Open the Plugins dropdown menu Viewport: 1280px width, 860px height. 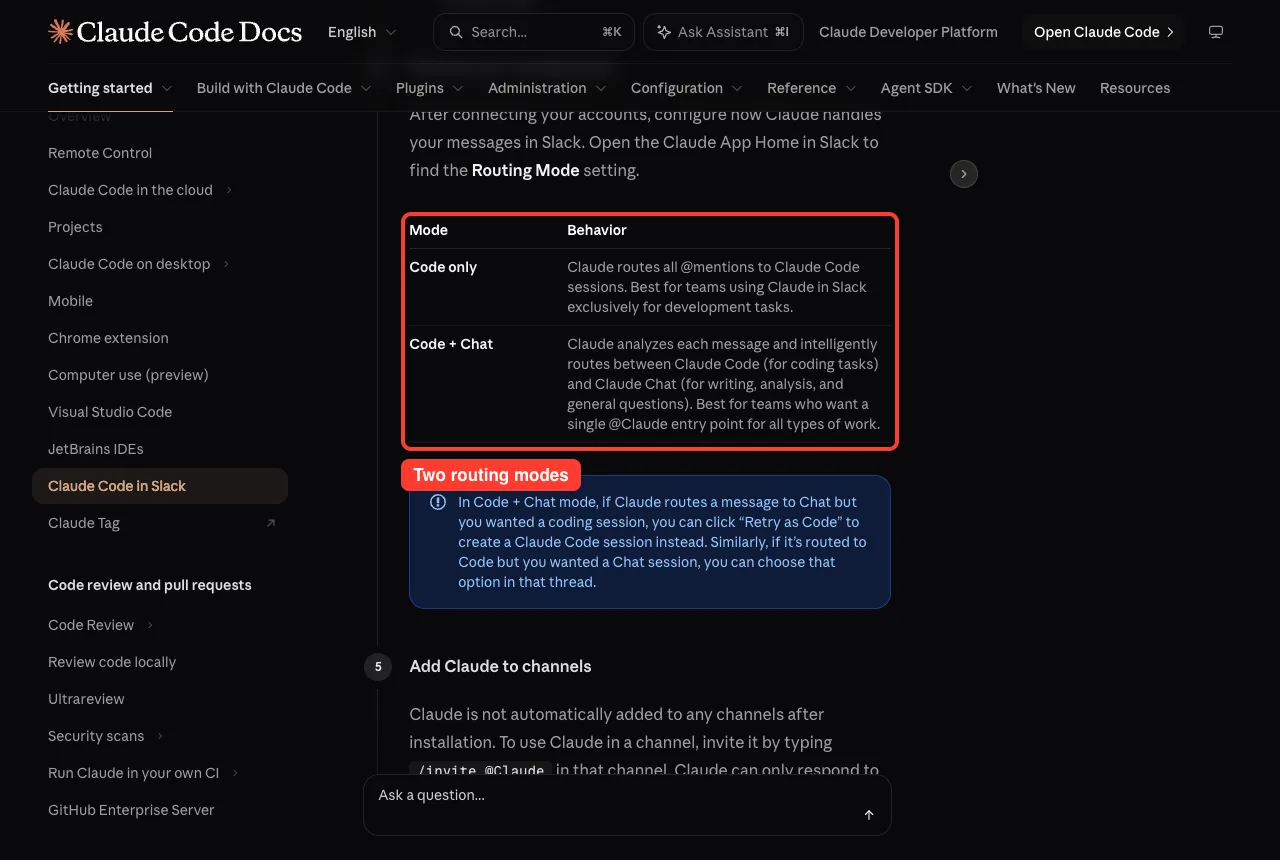pyautogui.click(x=430, y=88)
